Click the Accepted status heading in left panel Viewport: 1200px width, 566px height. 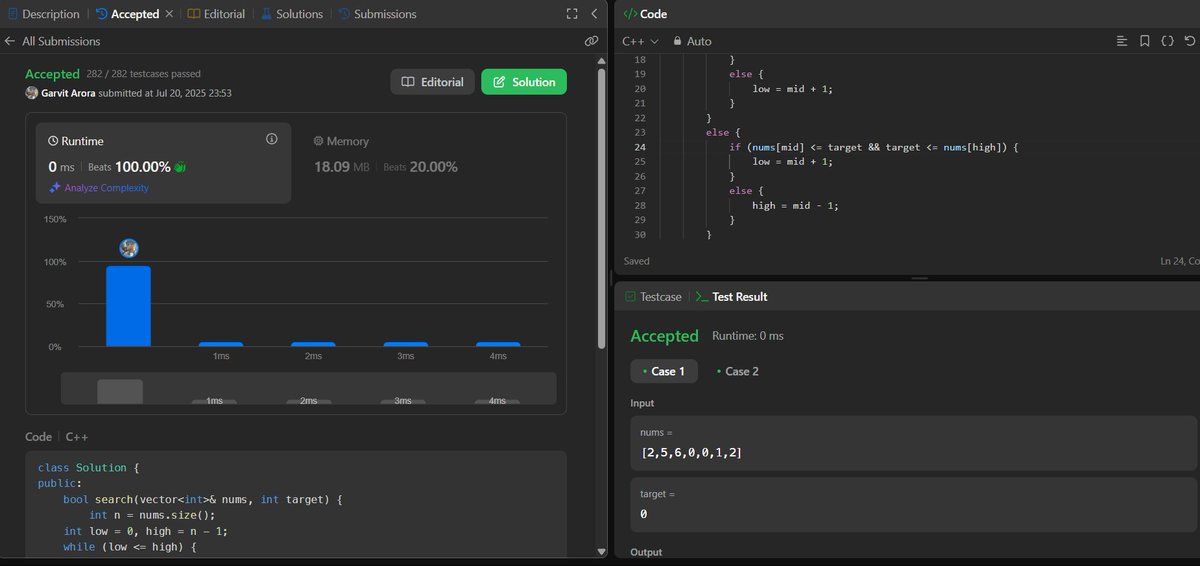tap(52, 74)
